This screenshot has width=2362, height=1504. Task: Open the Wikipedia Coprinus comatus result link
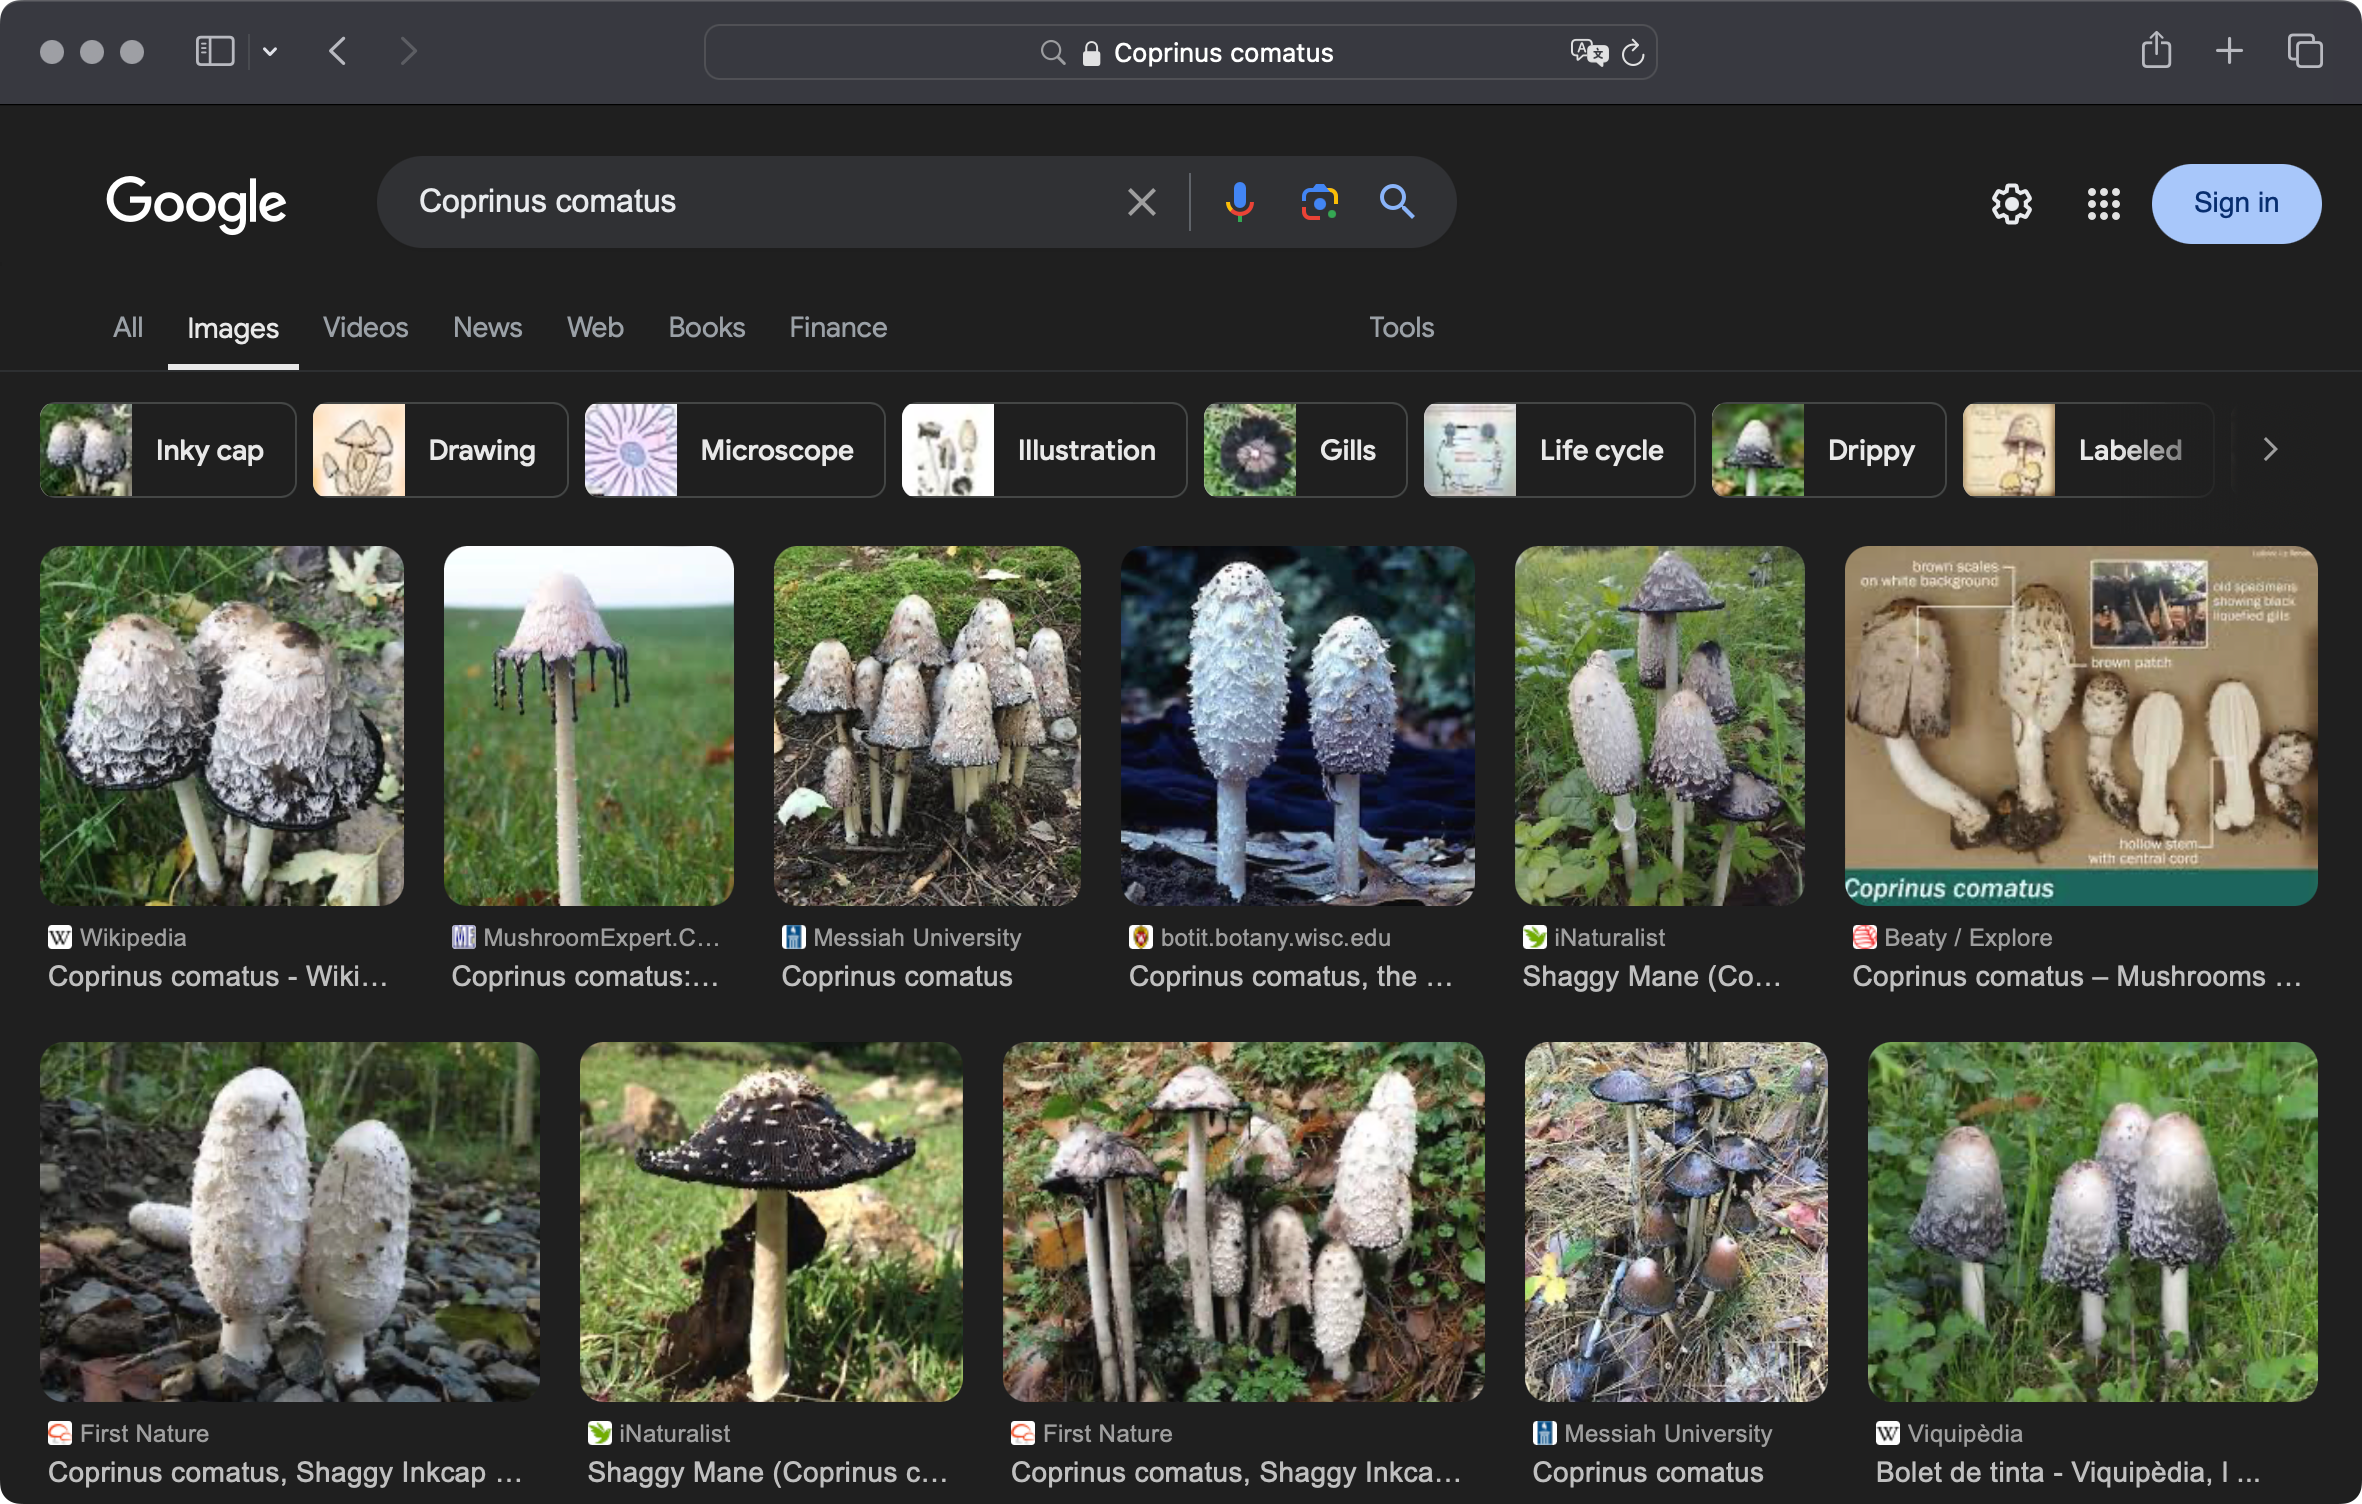tap(217, 976)
